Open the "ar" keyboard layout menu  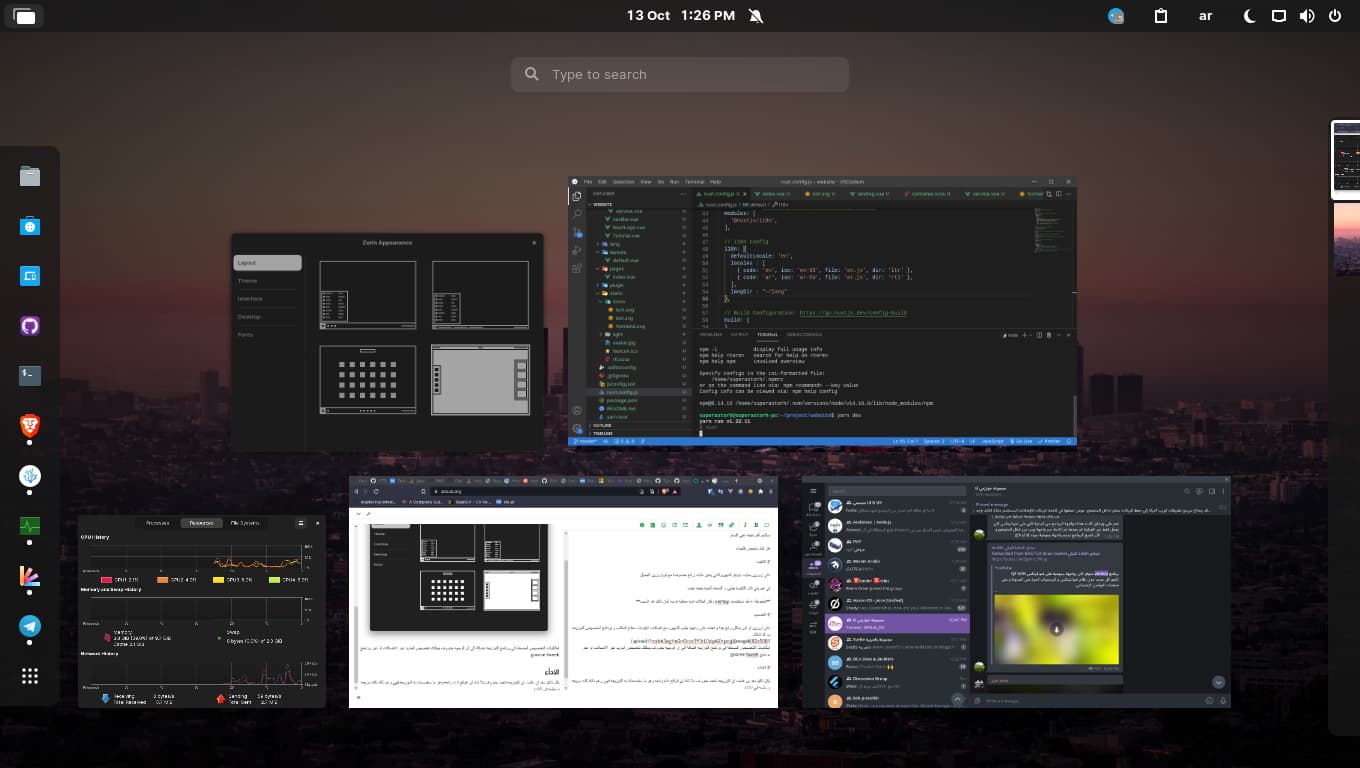click(1206, 16)
